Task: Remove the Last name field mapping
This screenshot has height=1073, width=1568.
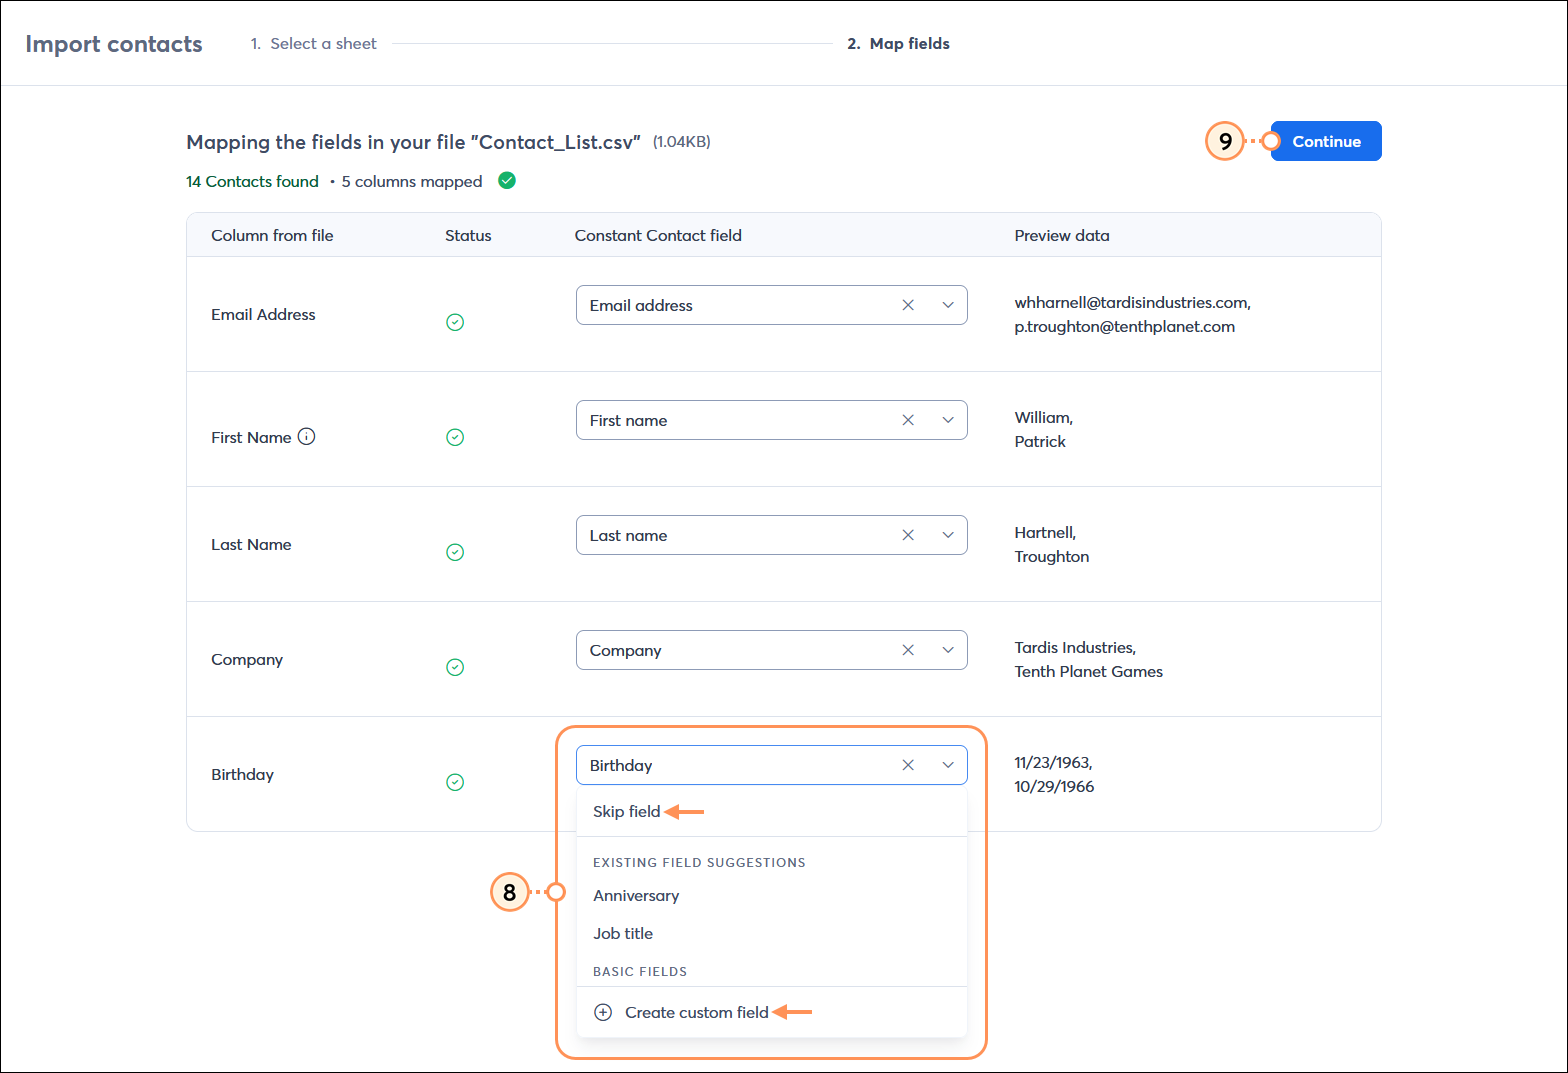Action: [x=908, y=535]
